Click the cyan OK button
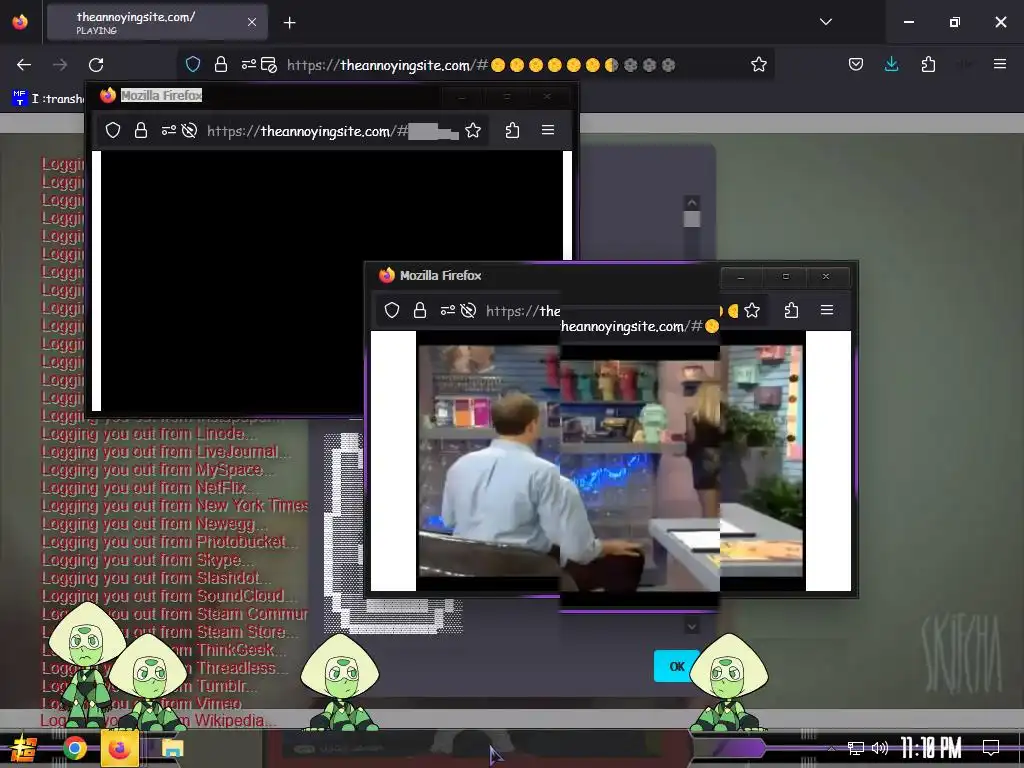This screenshot has width=1024, height=768. tap(676, 666)
